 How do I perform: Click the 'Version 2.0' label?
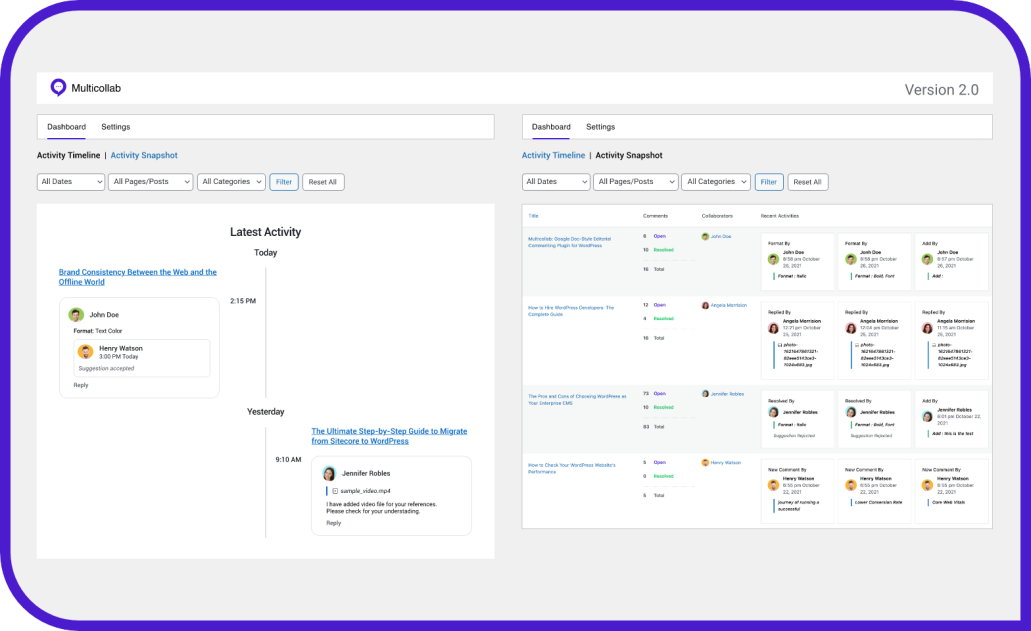tap(942, 90)
